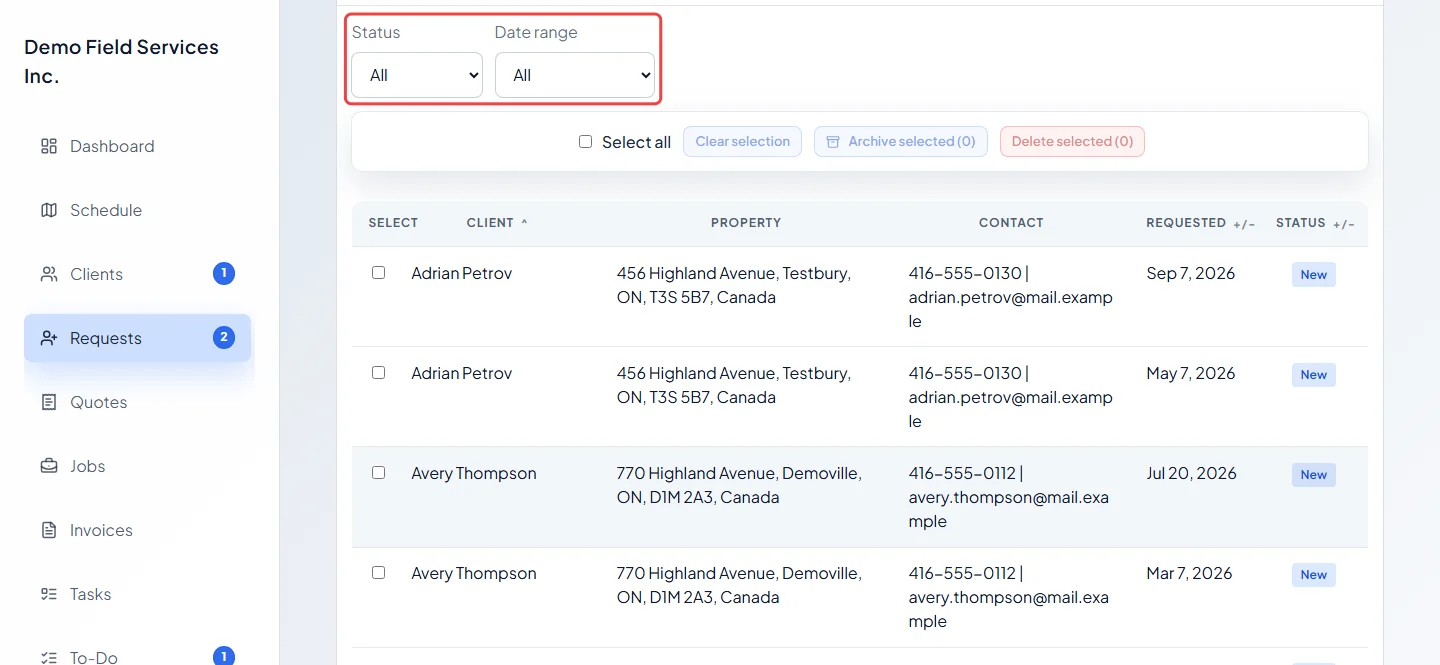Image resolution: width=1440 pixels, height=665 pixels.
Task: Click the Tasks checklist icon
Action: point(48,594)
